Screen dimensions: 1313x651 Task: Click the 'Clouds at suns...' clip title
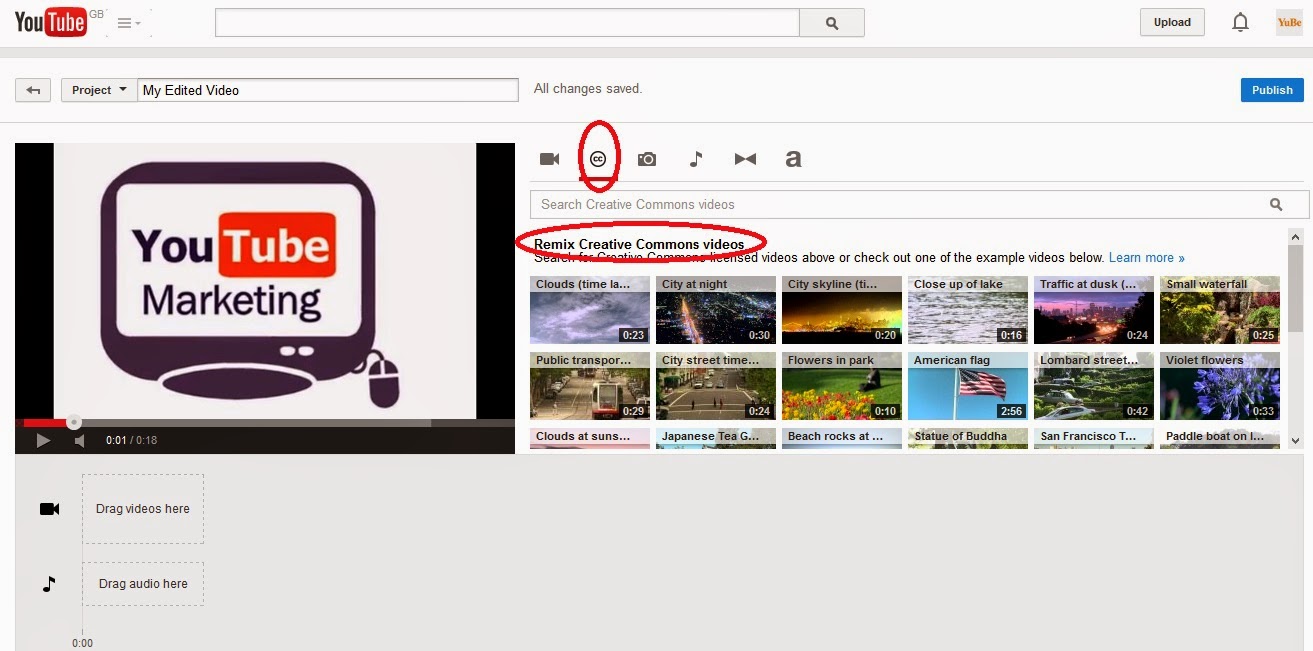tap(583, 436)
